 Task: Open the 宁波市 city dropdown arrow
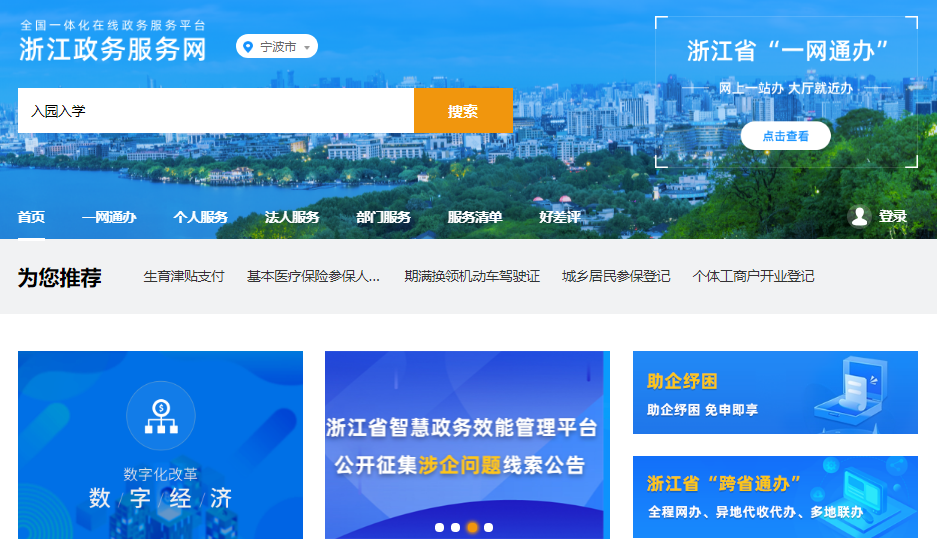307,47
